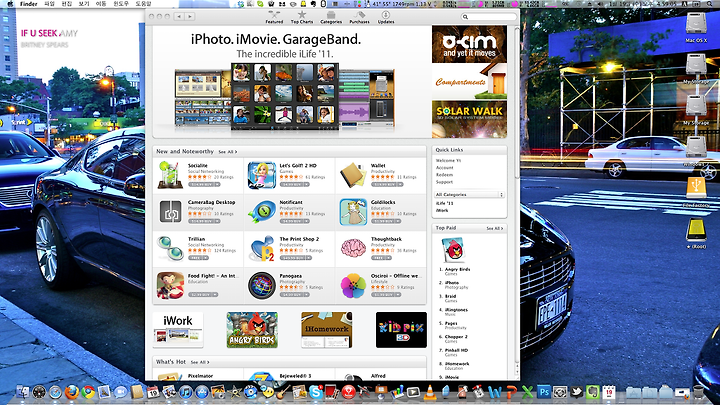This screenshot has height=405, width=720.
Task: Open The Print Shop 2 icon
Action: click(262, 248)
